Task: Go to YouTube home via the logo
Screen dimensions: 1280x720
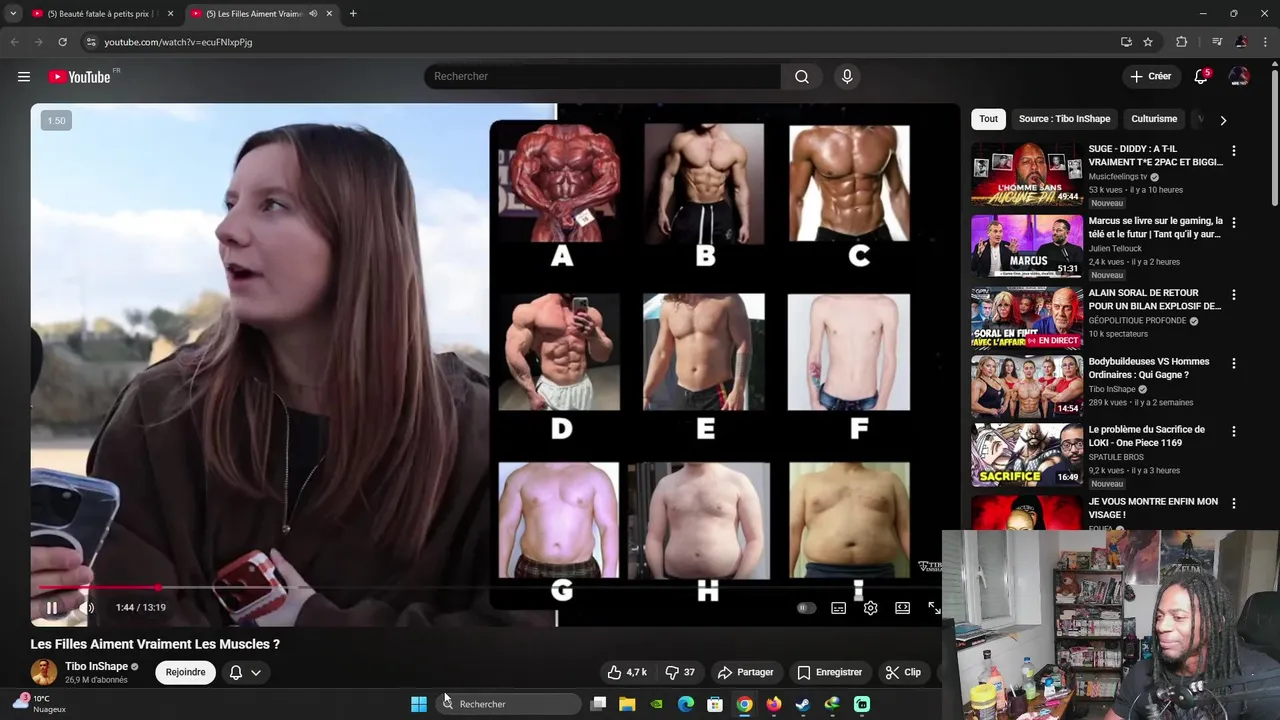Action: click(79, 77)
